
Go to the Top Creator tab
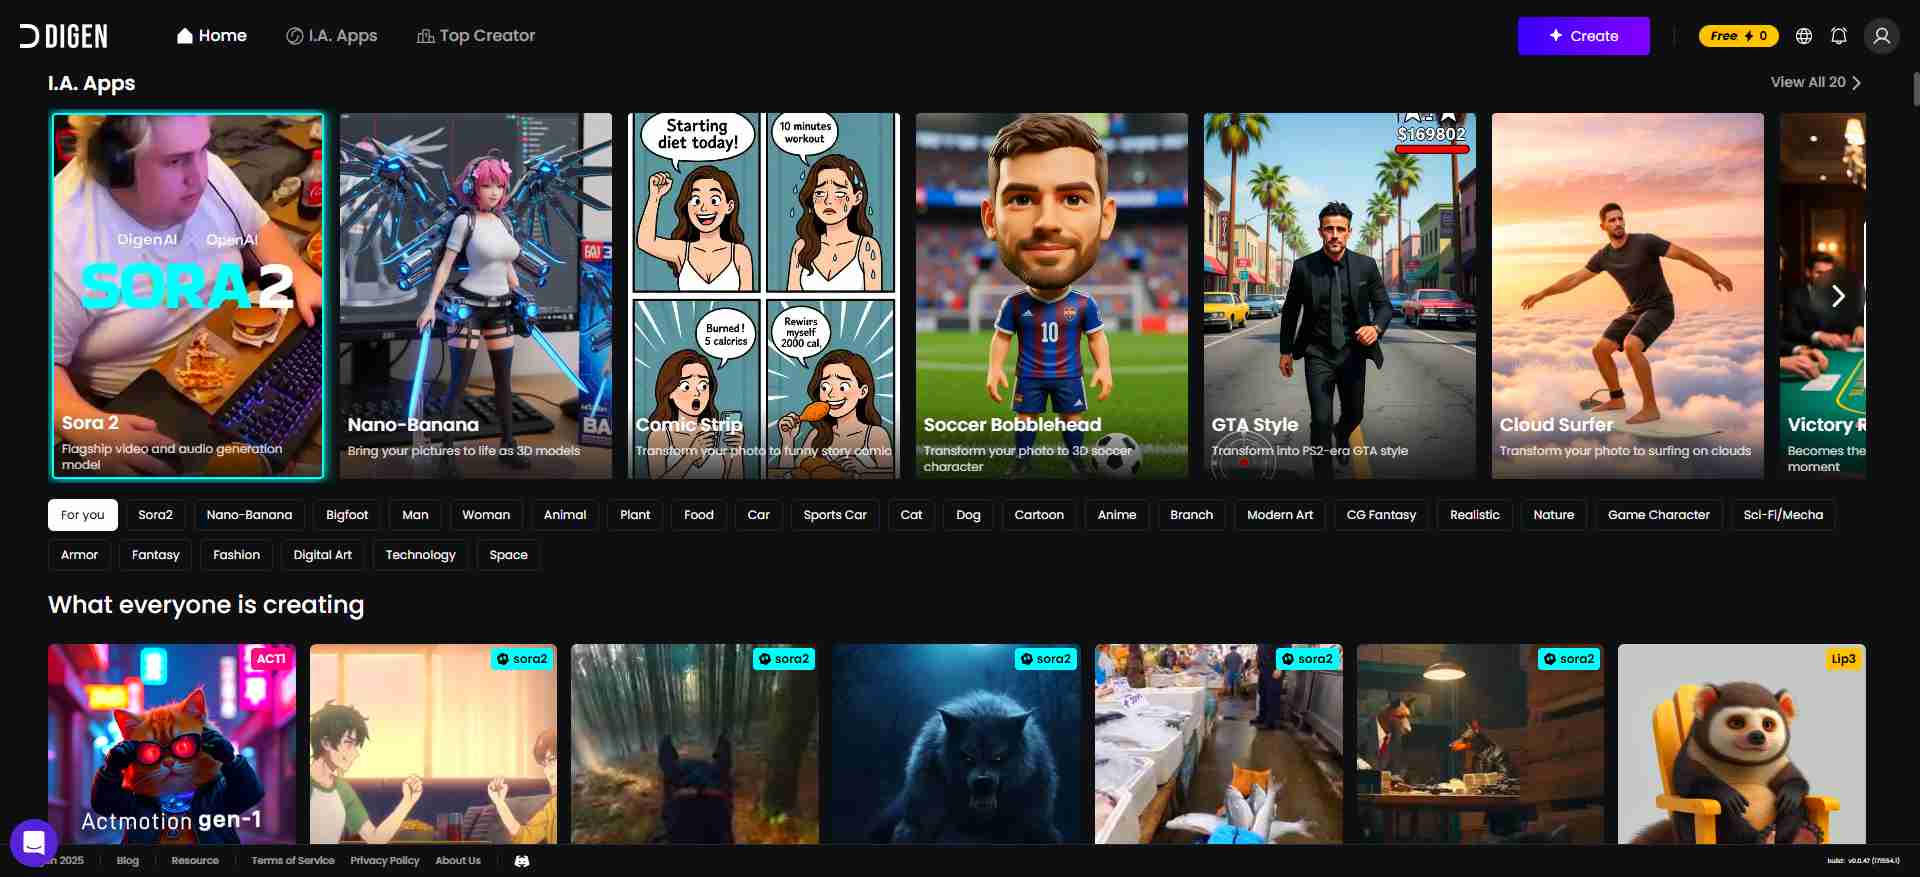tap(476, 36)
